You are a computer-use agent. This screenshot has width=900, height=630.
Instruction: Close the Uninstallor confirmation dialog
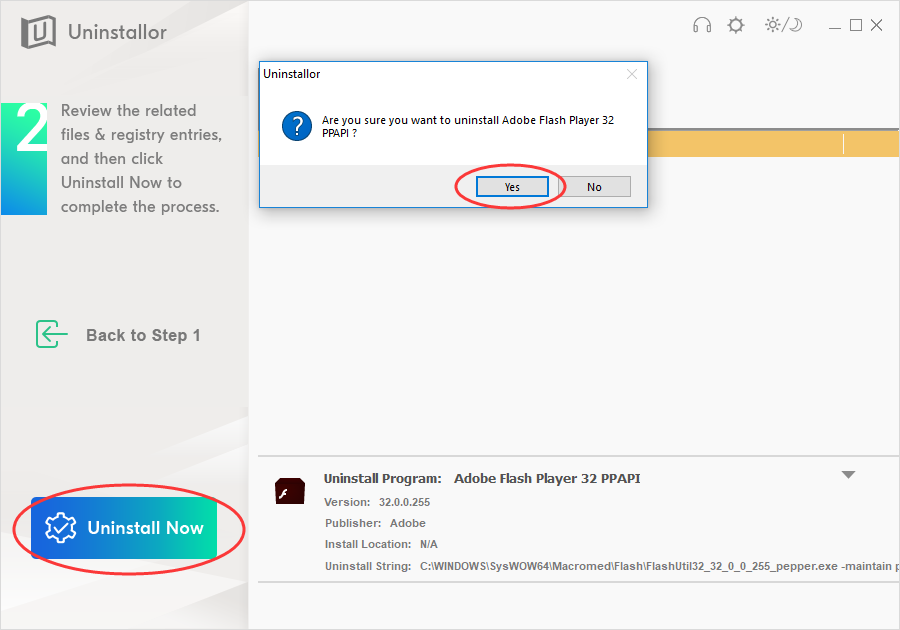(x=632, y=74)
